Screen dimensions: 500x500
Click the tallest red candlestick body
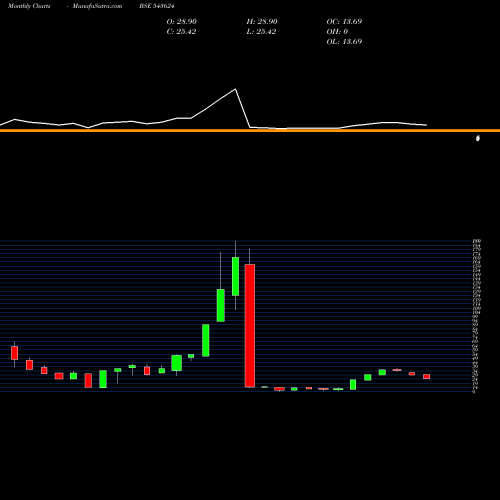tap(250, 326)
